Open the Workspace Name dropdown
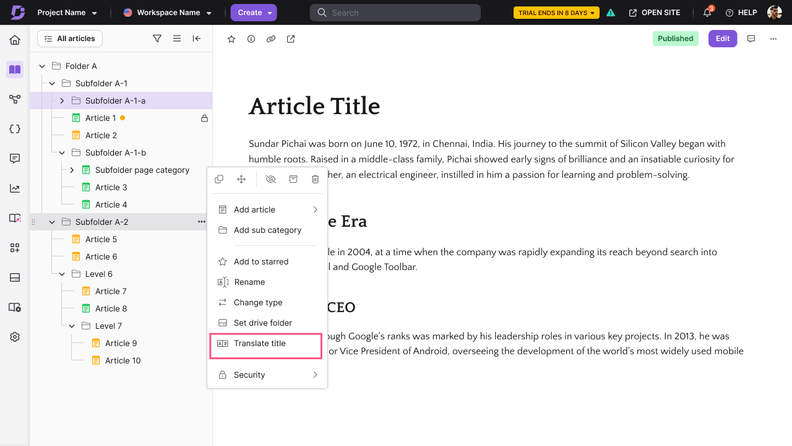792x446 pixels. 167,13
